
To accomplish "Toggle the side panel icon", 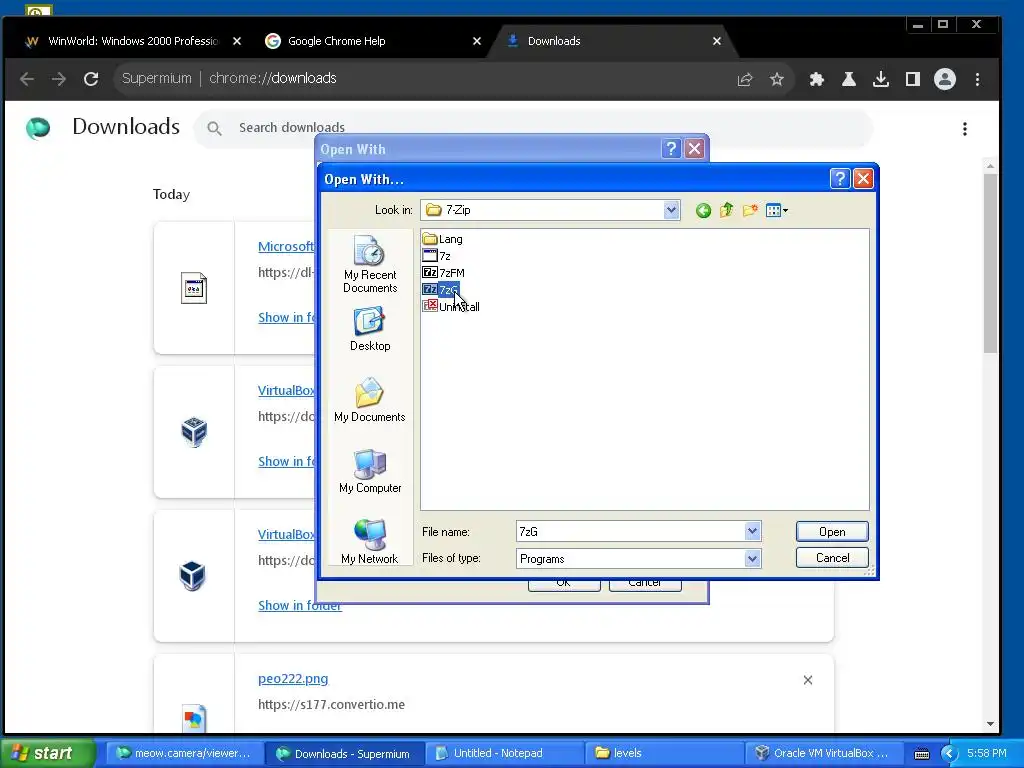I will [x=912, y=80].
